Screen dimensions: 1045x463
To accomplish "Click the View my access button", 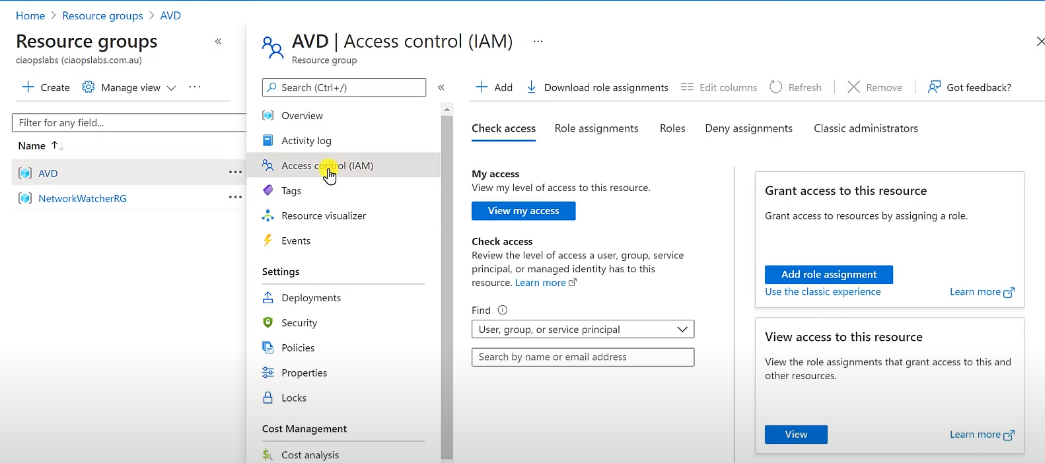I will 523,211.
